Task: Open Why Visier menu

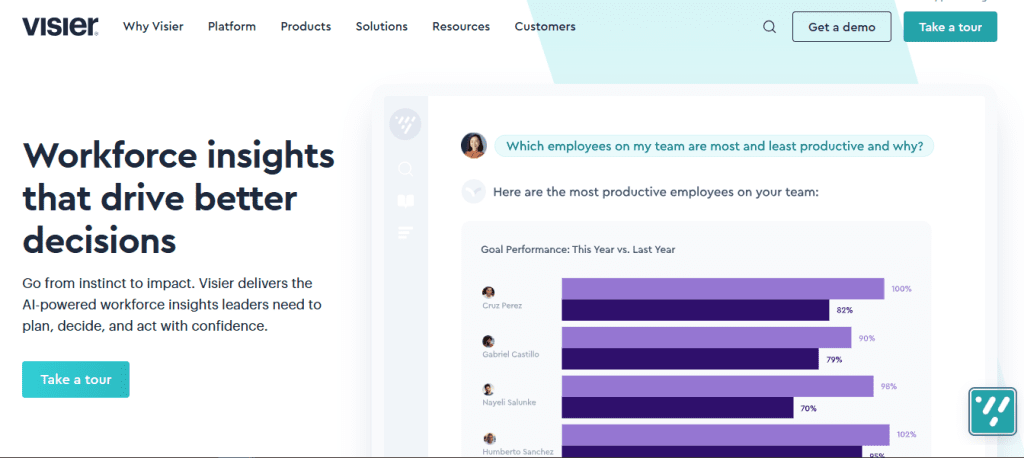Action: tap(153, 27)
